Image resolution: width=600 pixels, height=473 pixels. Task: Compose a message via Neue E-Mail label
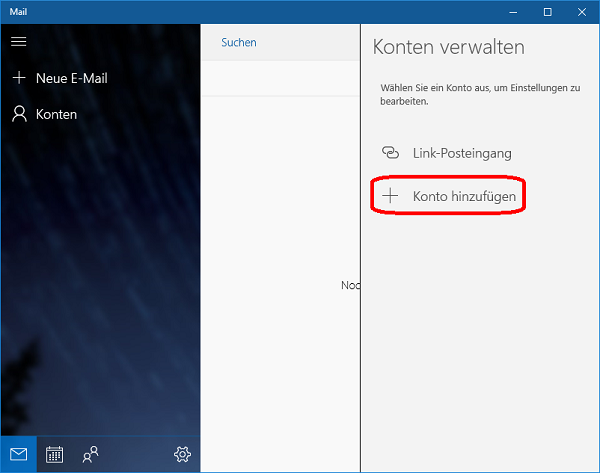[71, 78]
